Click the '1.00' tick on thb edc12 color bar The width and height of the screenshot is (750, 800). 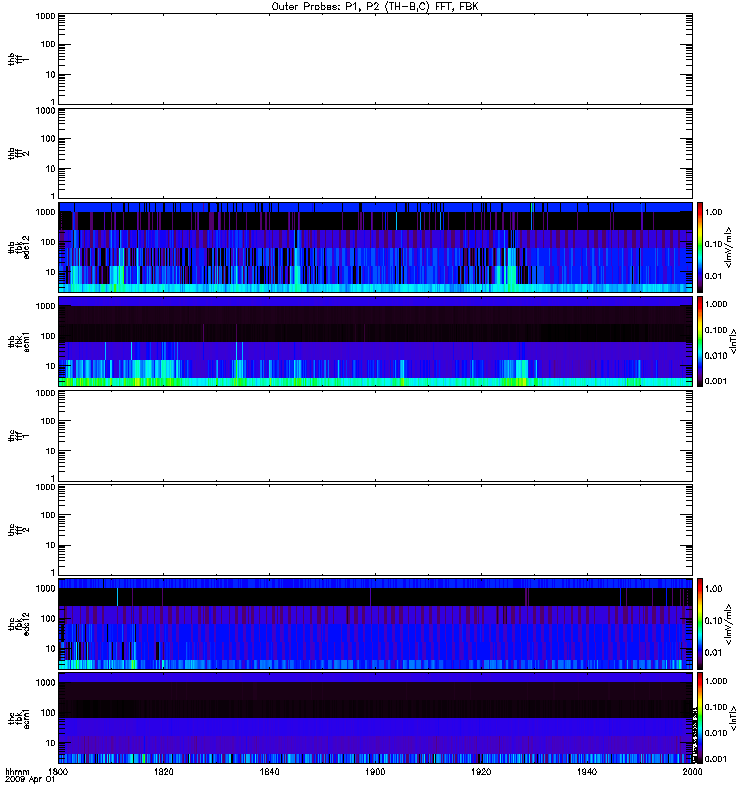point(713,212)
